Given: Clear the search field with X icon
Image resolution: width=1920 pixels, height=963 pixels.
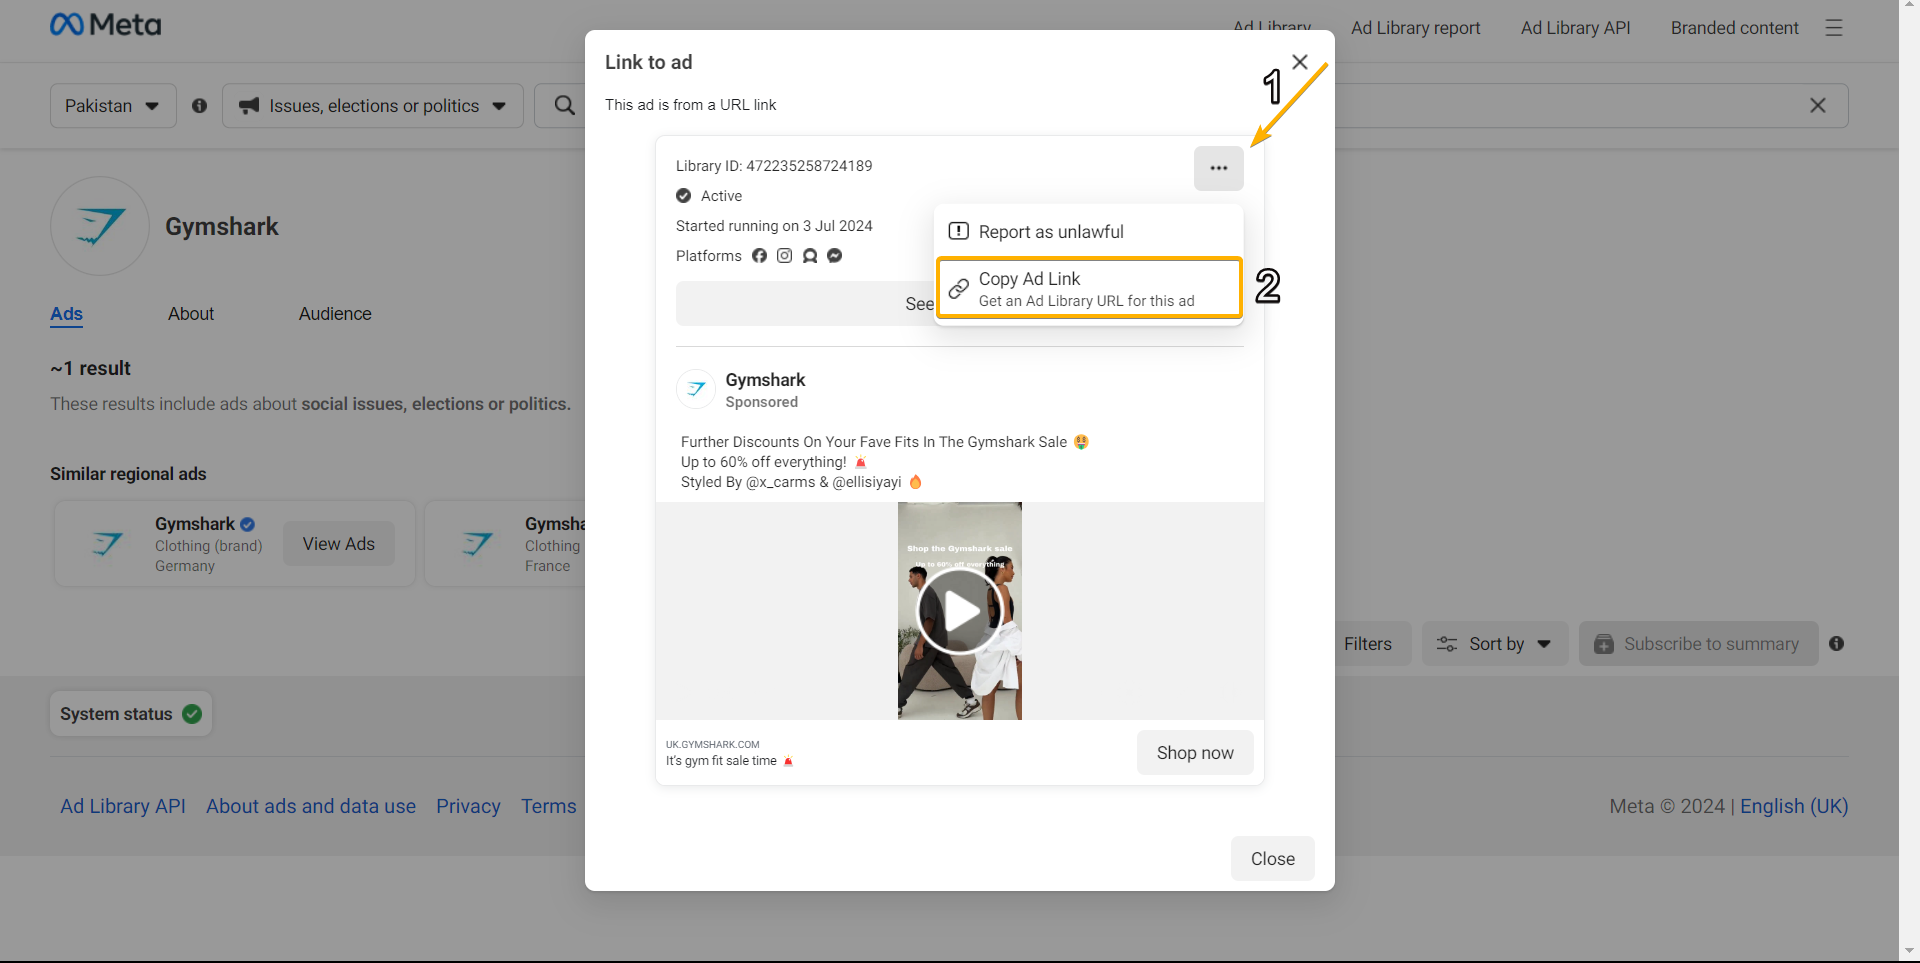Looking at the screenshot, I should [x=1817, y=106].
